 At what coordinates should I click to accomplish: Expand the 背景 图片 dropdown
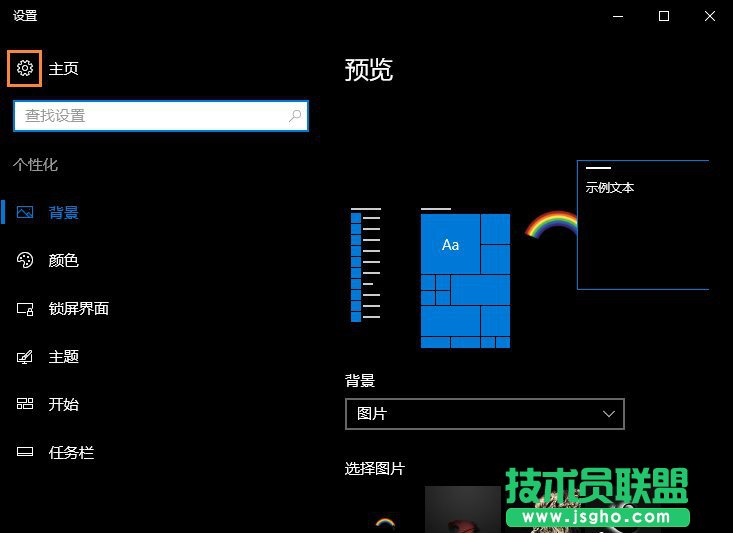click(x=485, y=414)
